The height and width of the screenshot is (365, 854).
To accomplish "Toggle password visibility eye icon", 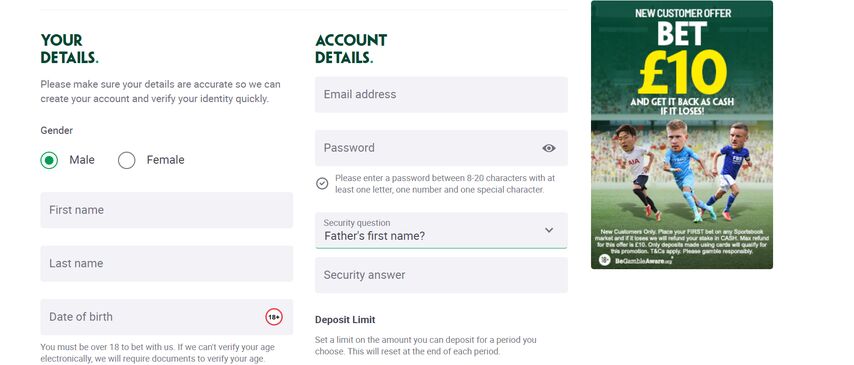I will point(548,148).
